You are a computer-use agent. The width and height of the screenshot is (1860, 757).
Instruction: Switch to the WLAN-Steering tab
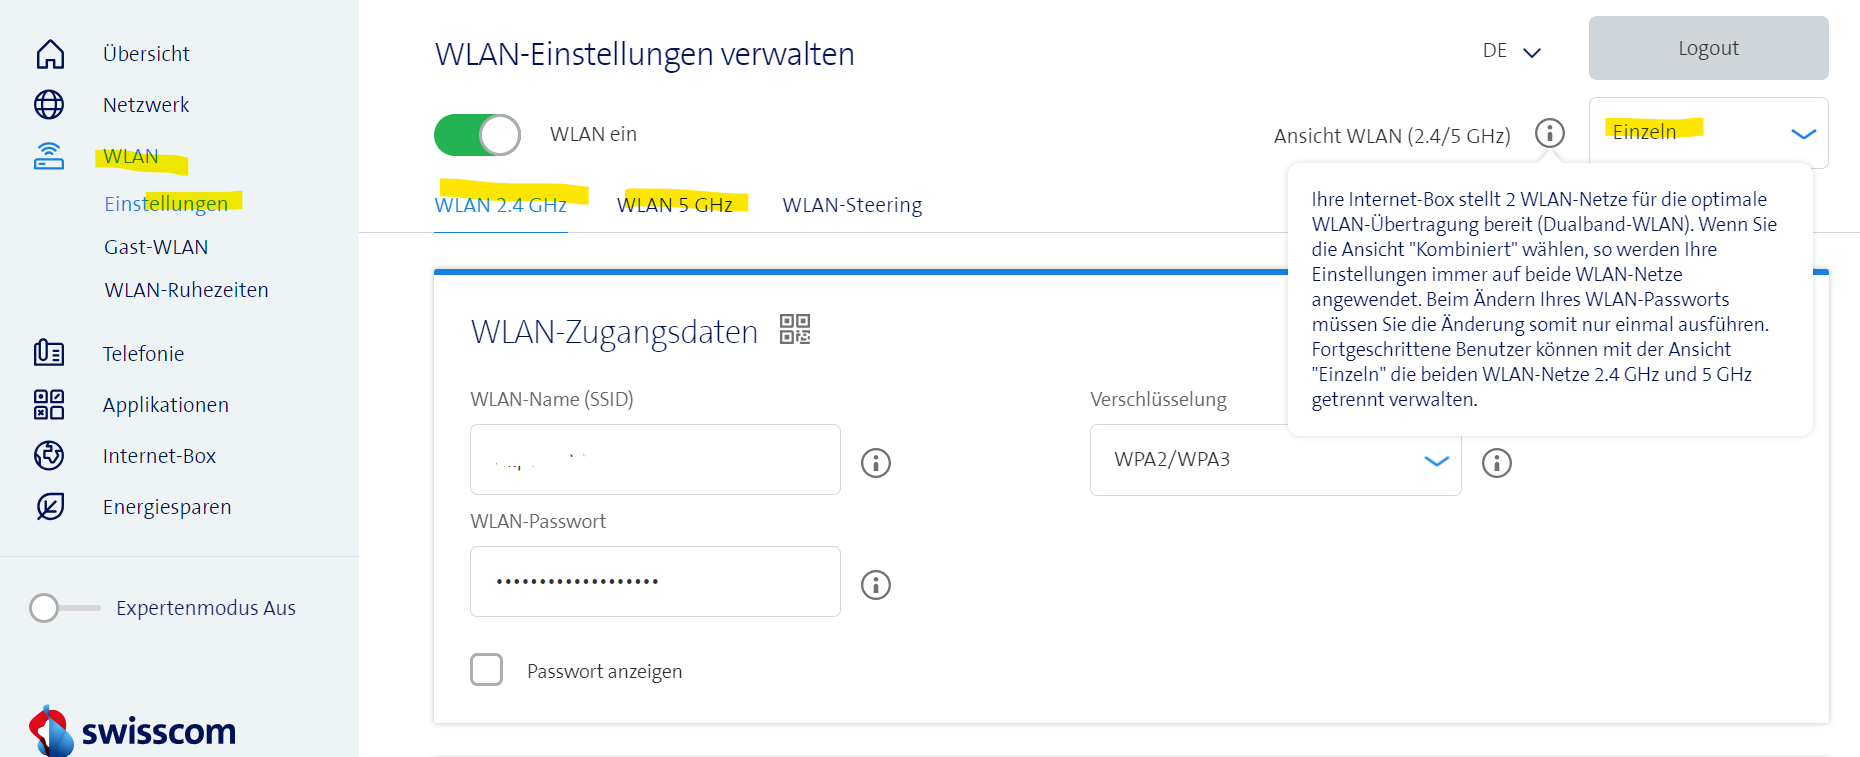click(x=852, y=205)
